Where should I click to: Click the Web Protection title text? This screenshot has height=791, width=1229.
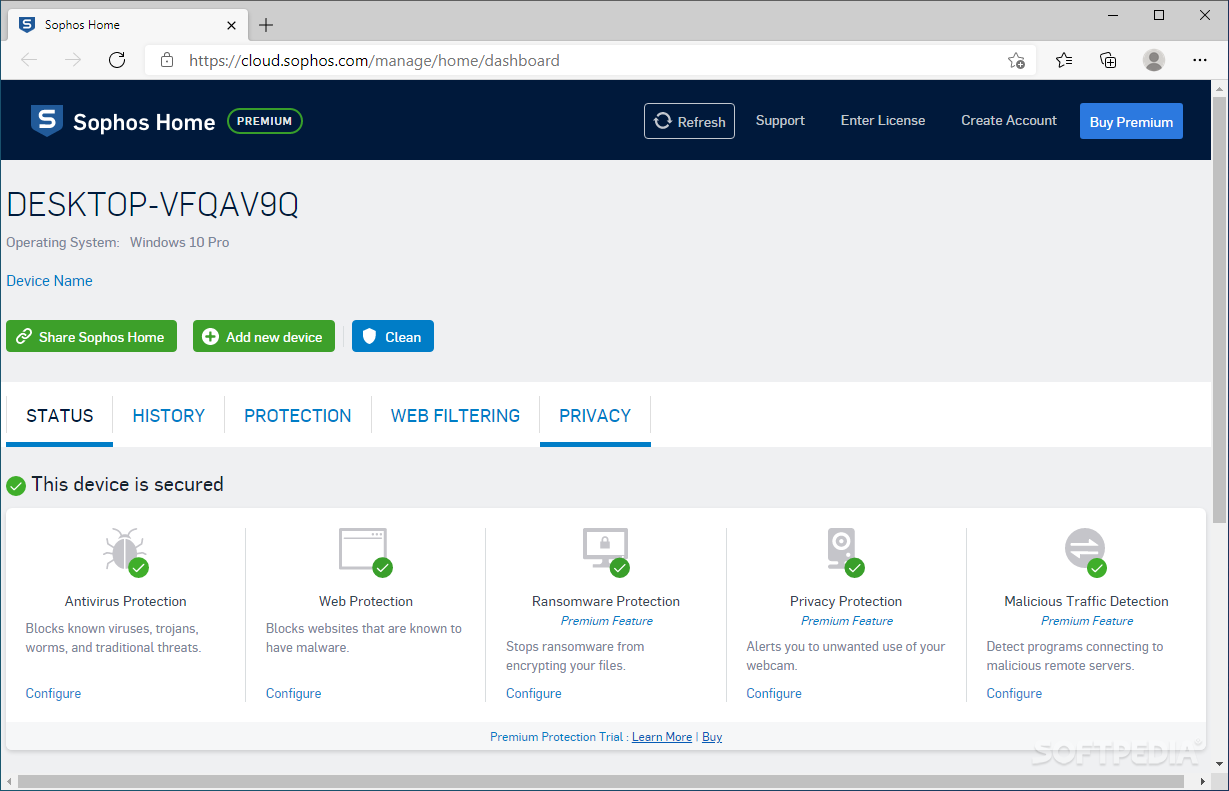click(x=366, y=601)
